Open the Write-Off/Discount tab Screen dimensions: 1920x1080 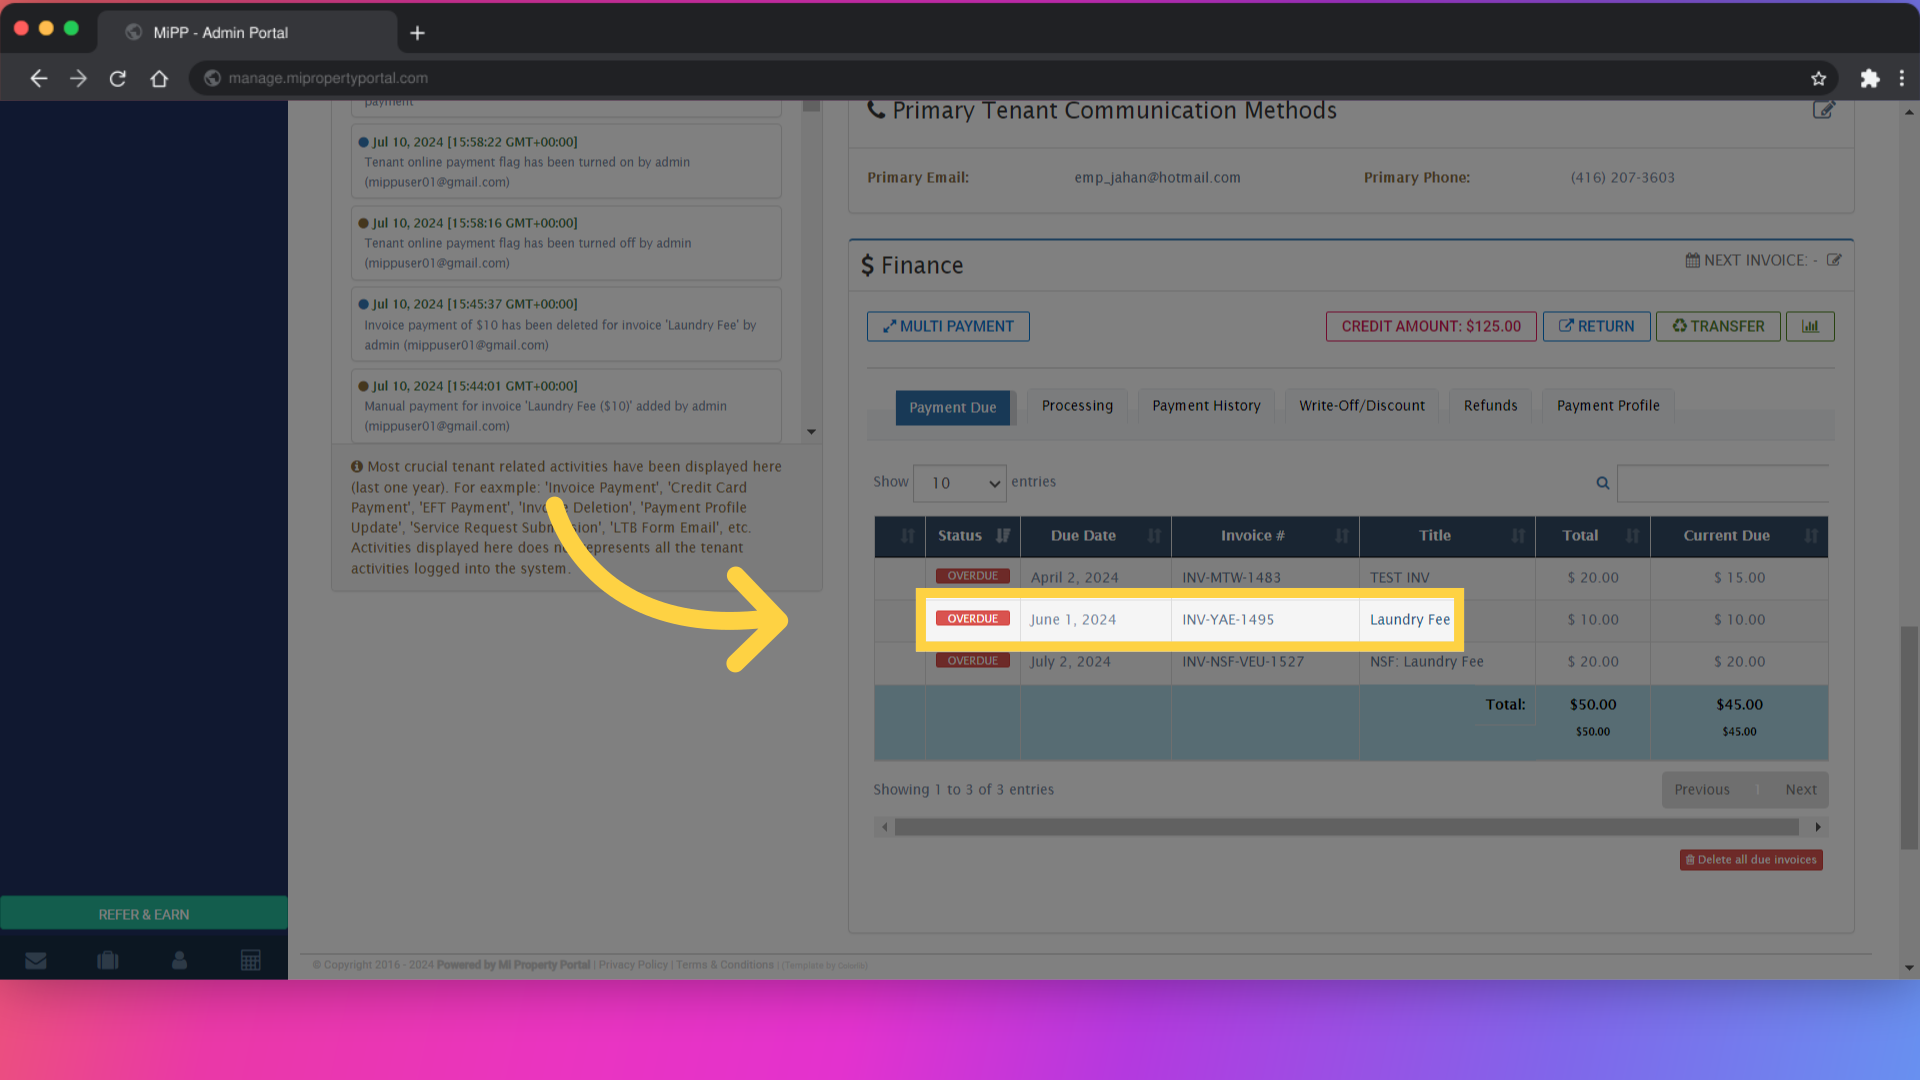1361,406
